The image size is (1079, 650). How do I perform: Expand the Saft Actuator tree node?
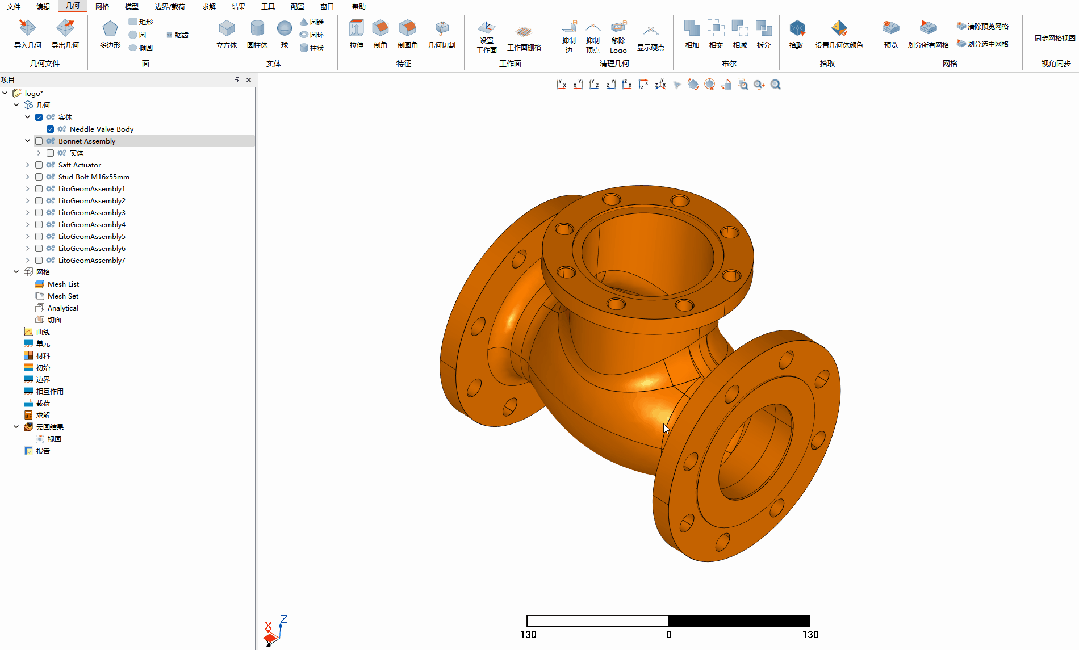pyautogui.click(x=28, y=165)
